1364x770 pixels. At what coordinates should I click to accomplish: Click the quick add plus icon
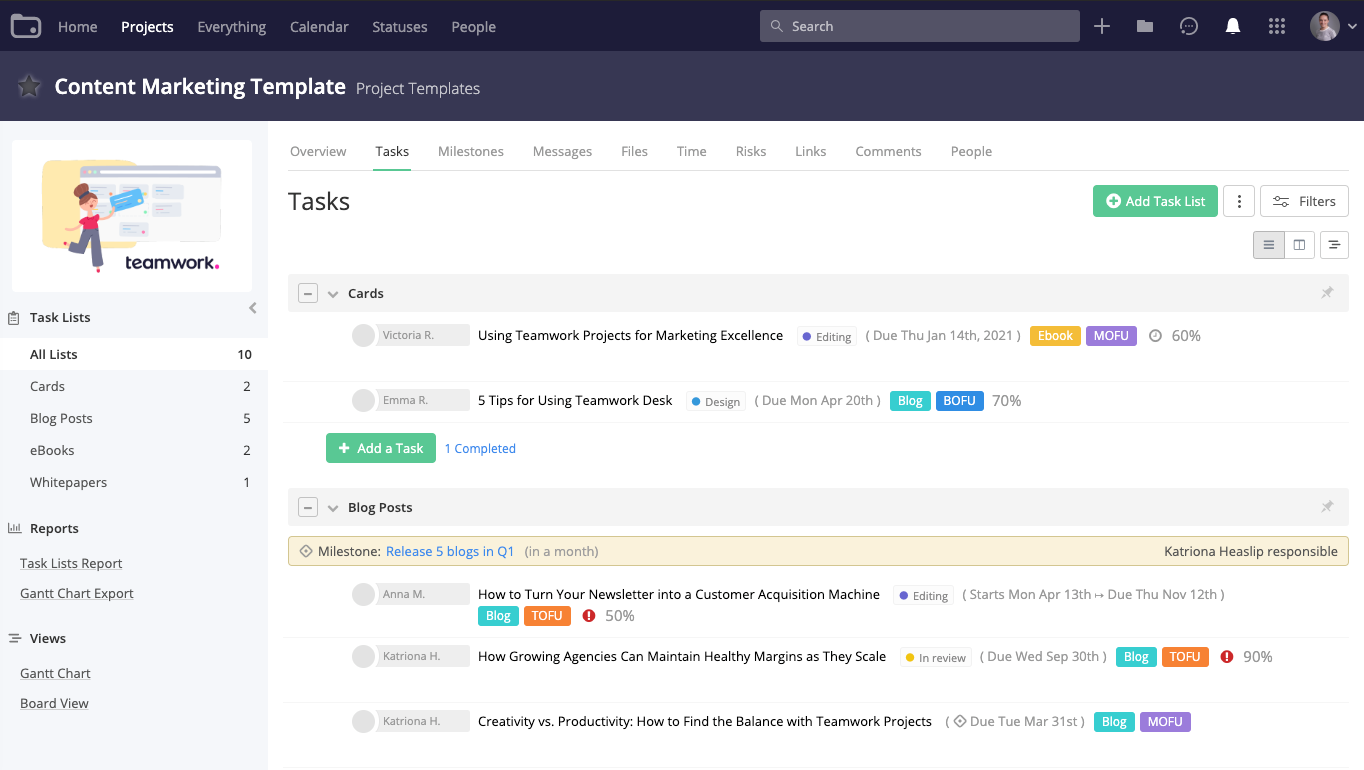[1102, 27]
